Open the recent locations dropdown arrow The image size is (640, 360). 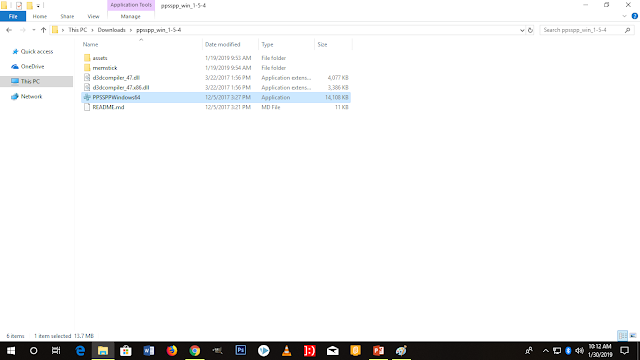[33, 30]
